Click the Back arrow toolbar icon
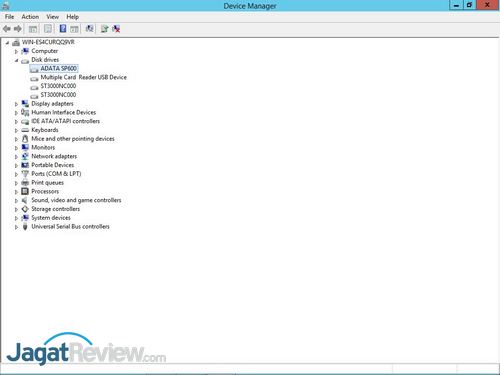Screen dimensions: 500x375 pyautogui.click(x=7, y=29)
